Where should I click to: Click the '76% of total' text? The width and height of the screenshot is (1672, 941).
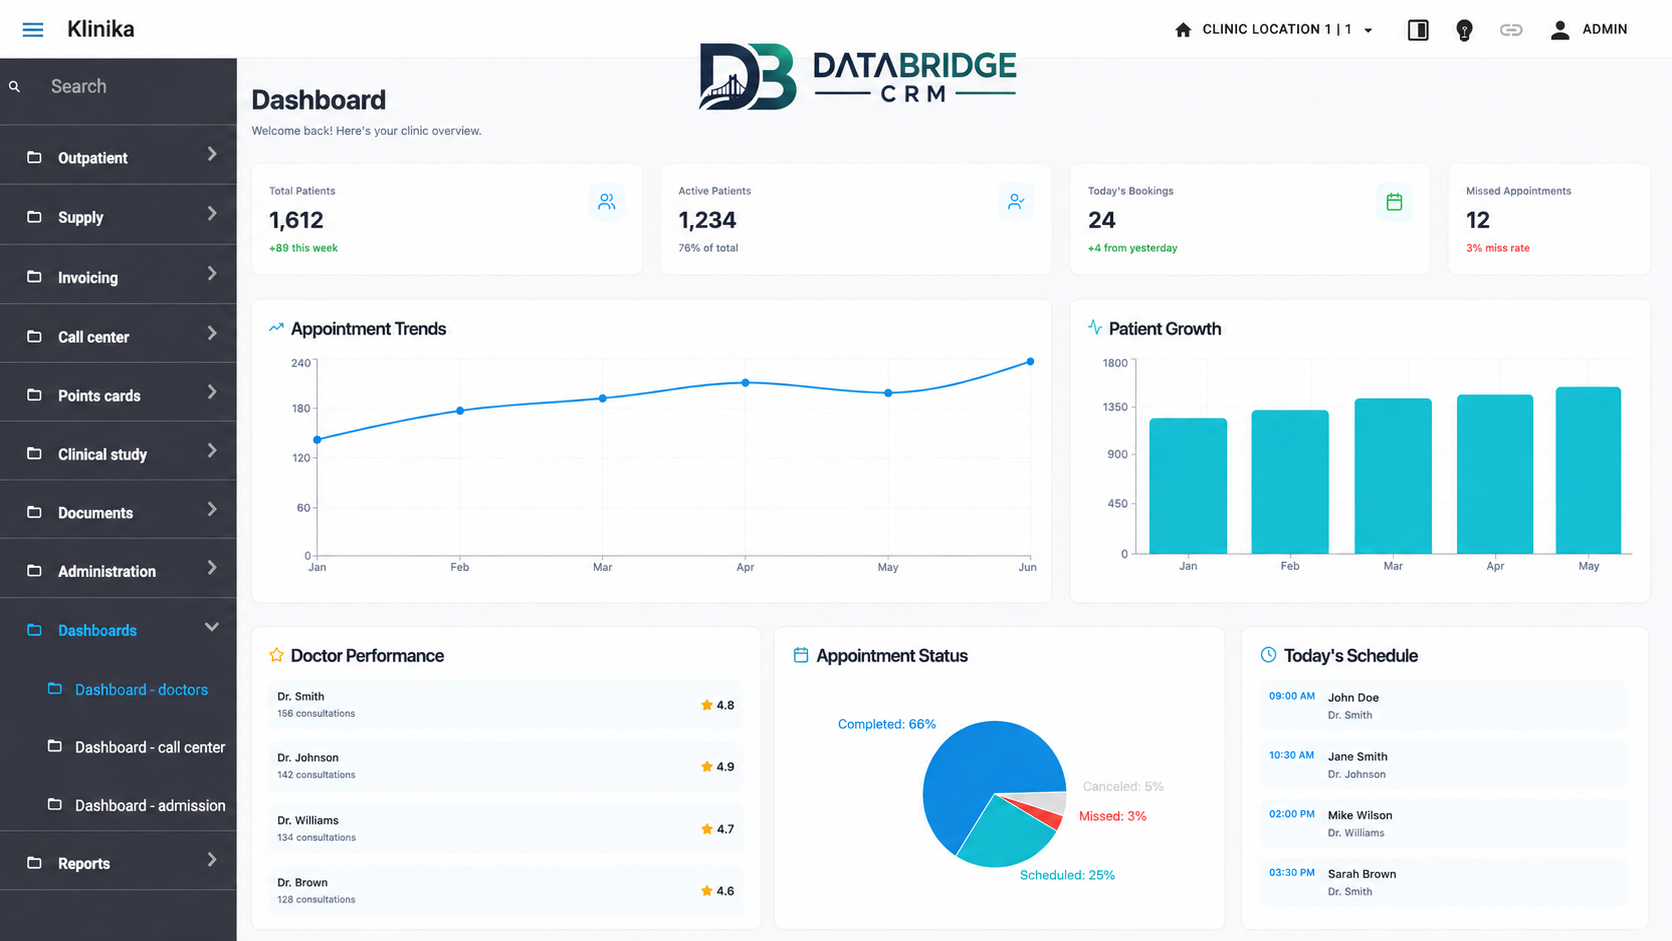708,248
